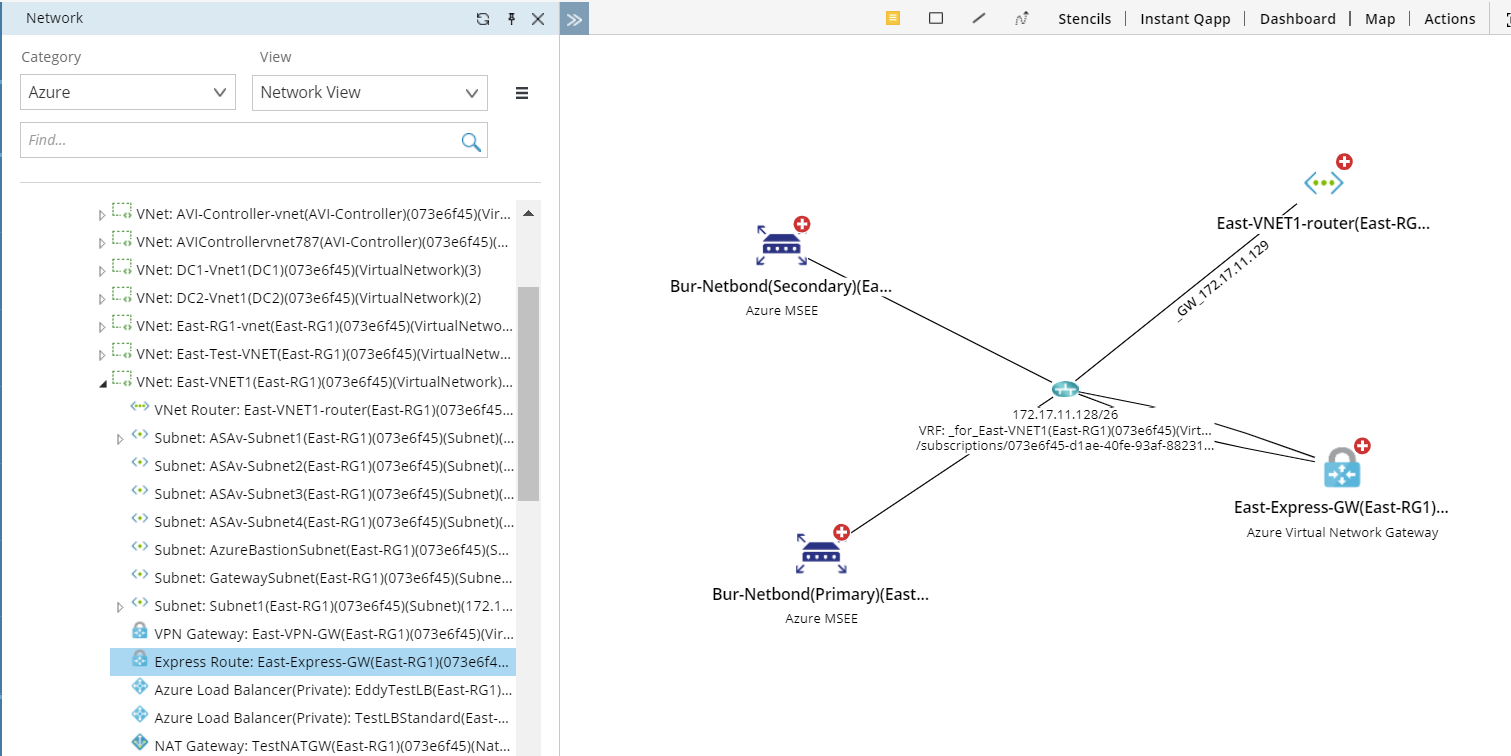Screen dimensions: 1511x756
Task: Click the magnifier search icon
Action: point(471,142)
